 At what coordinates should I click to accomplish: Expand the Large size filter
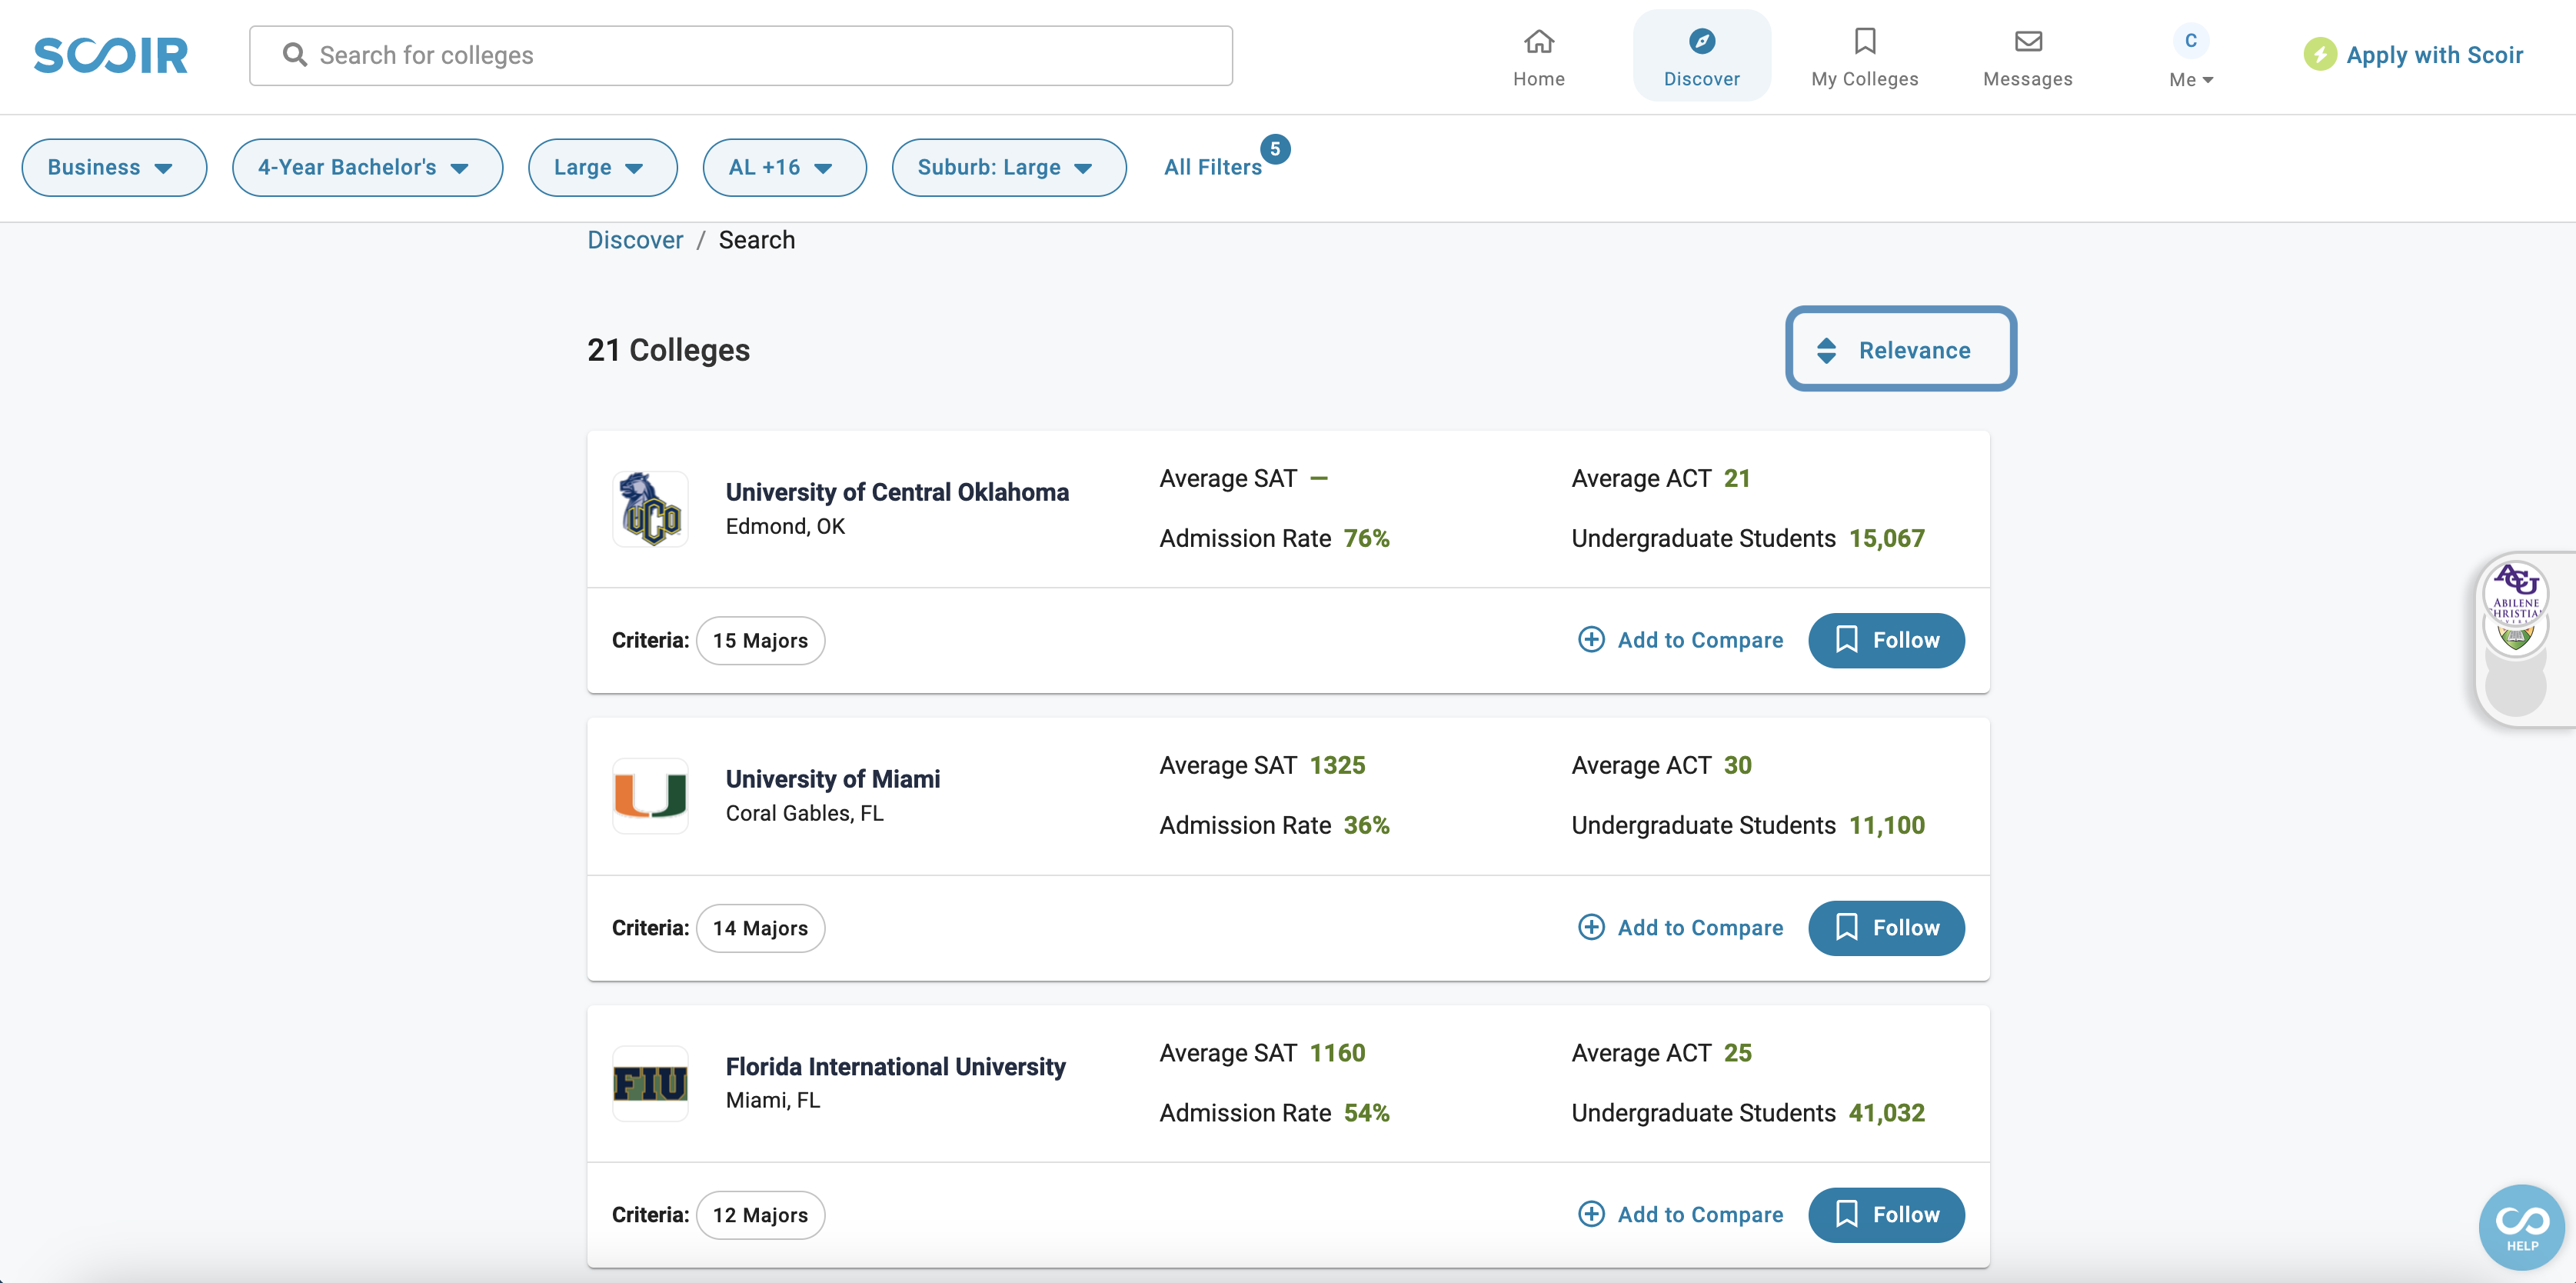pos(602,167)
